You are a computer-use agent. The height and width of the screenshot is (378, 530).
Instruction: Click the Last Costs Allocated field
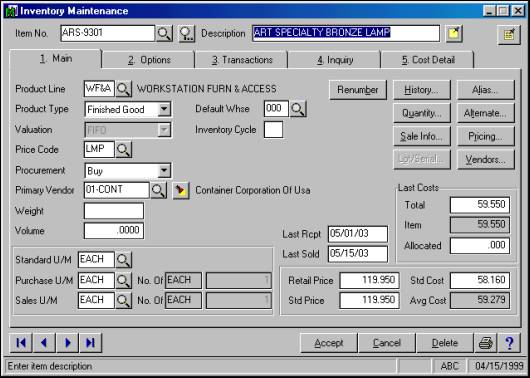point(480,246)
